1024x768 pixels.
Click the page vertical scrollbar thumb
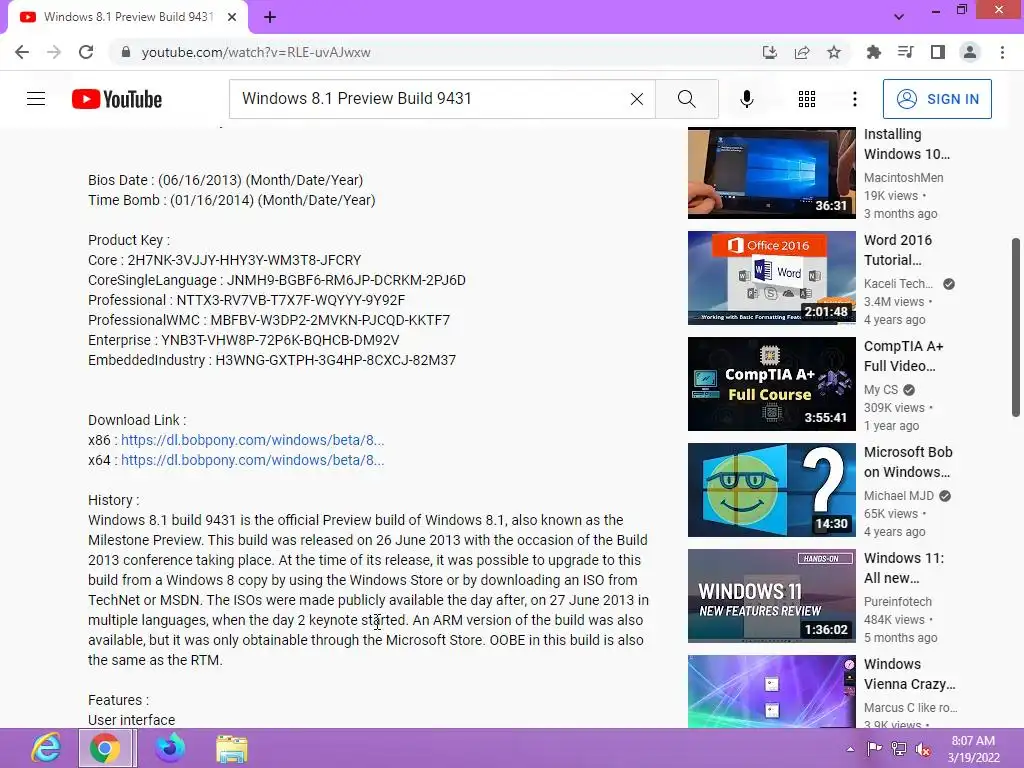[x=1016, y=327]
